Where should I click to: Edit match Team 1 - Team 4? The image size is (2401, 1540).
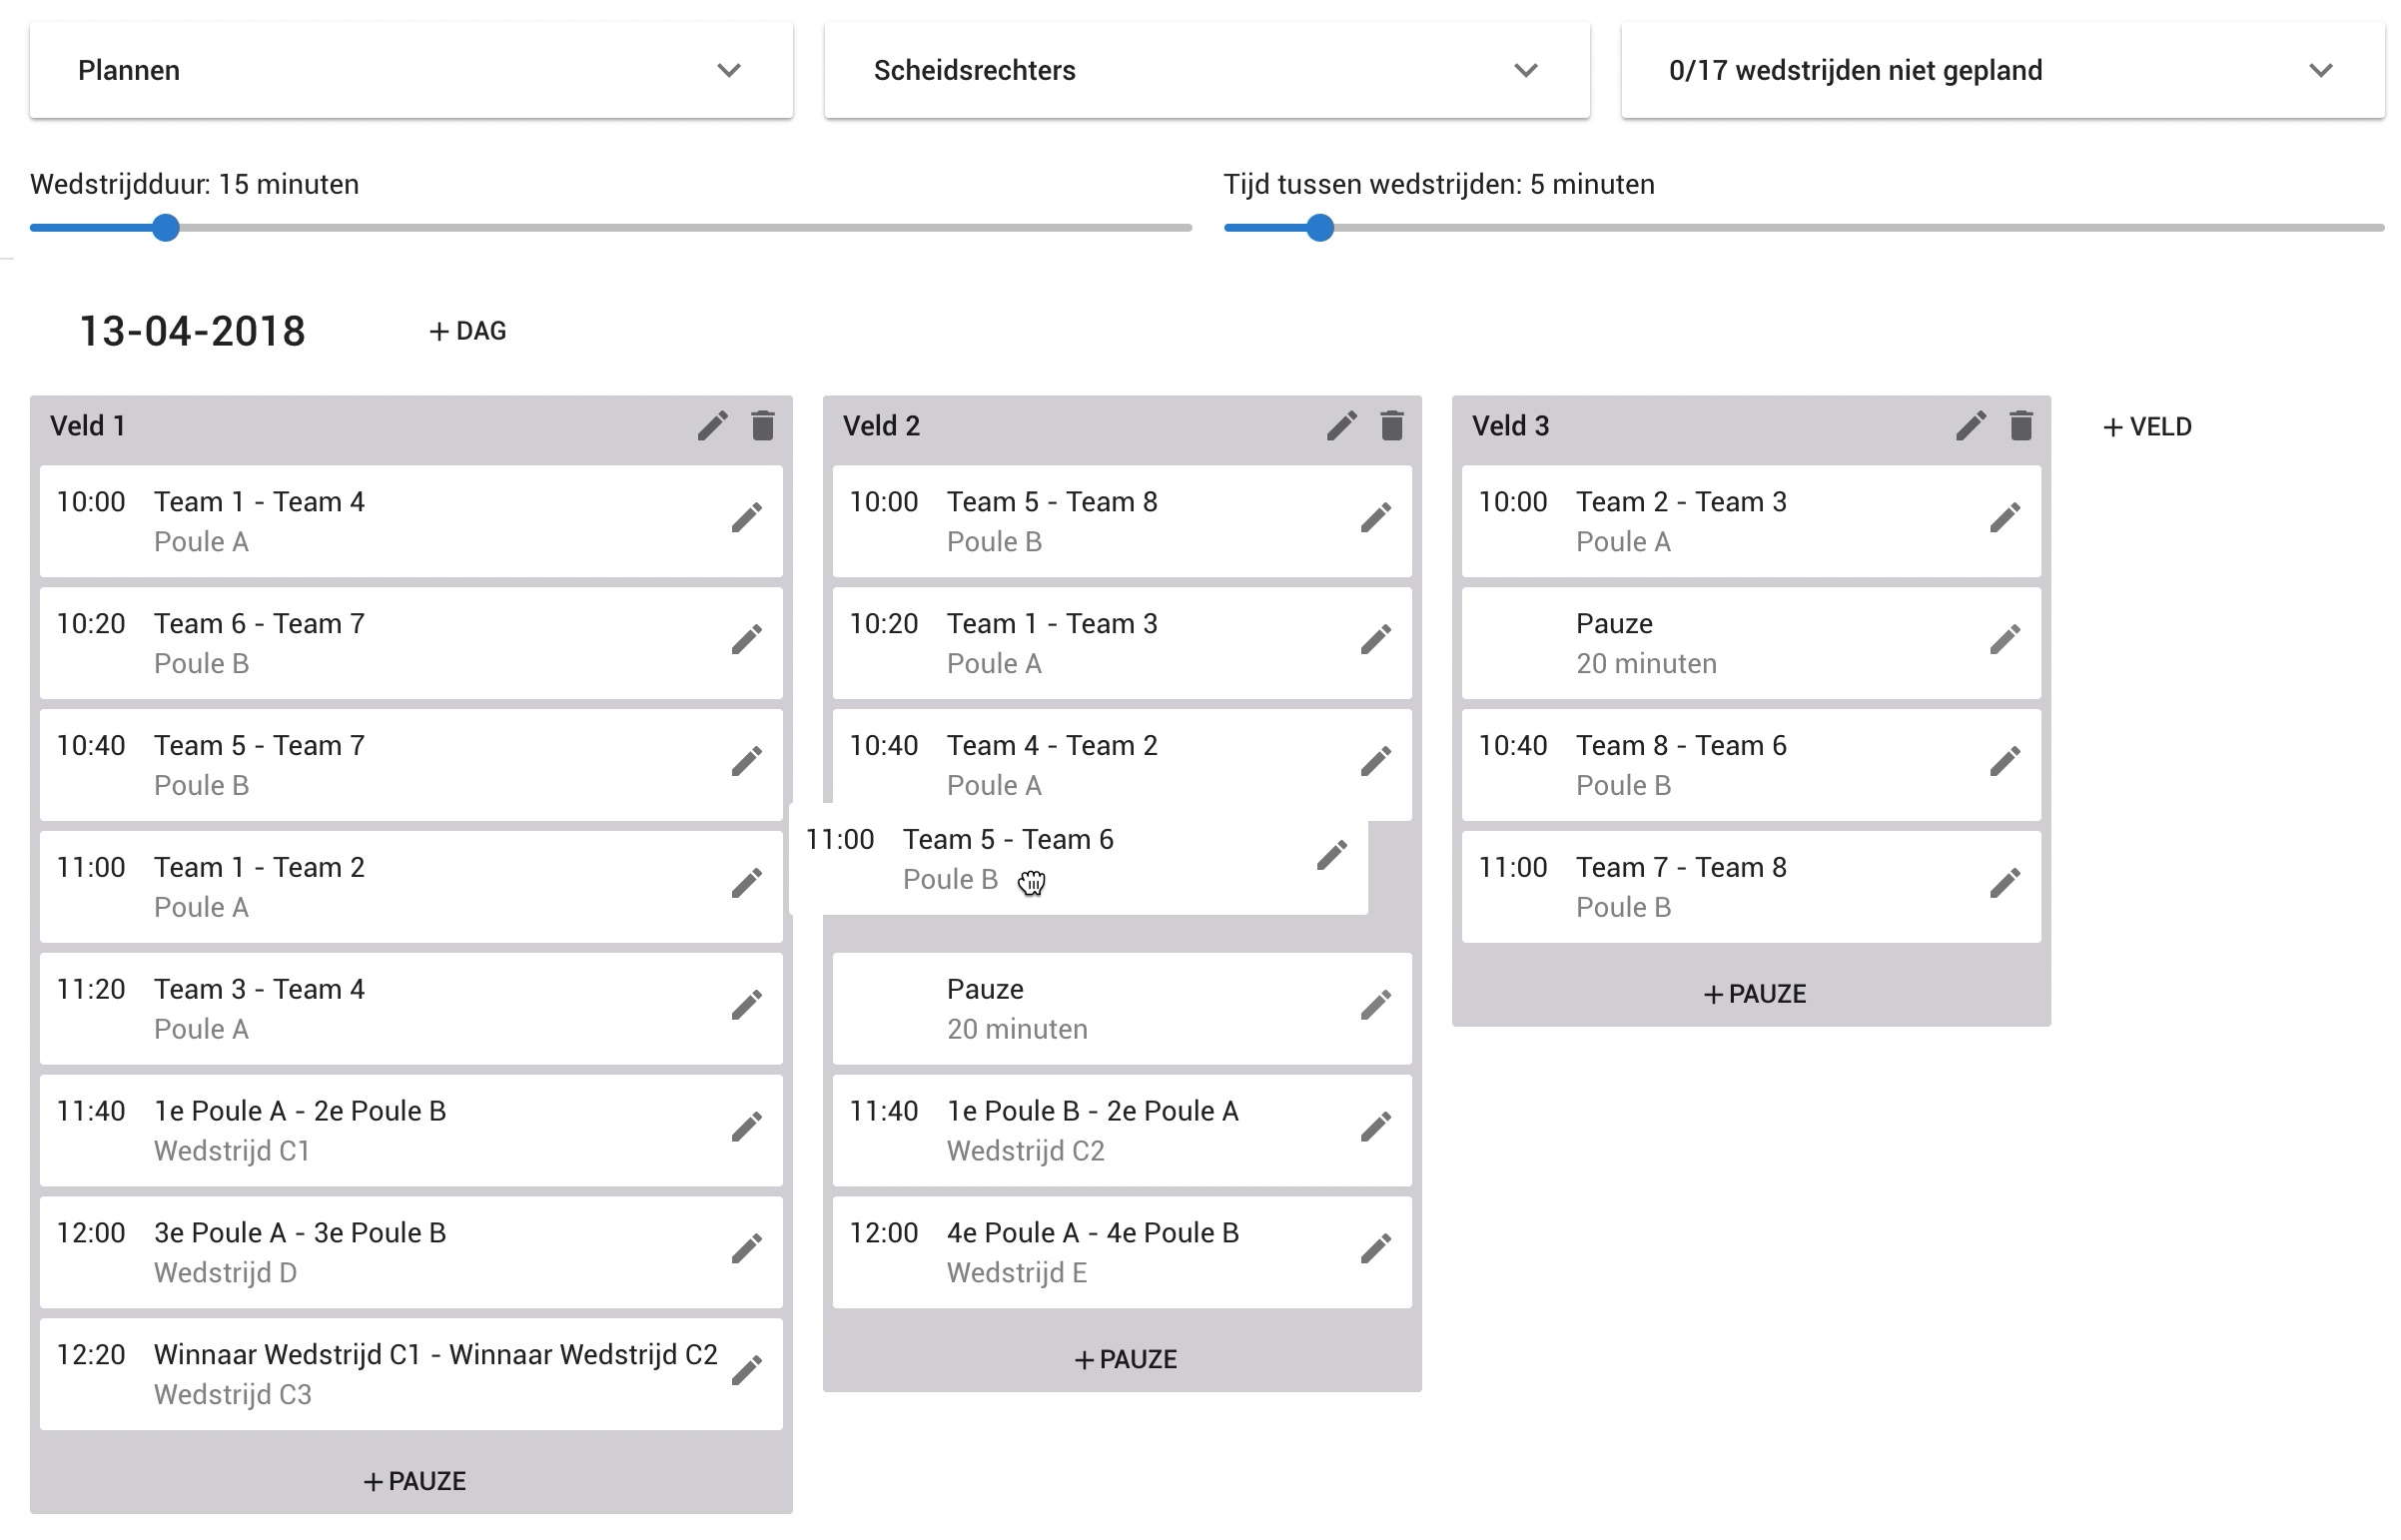(x=746, y=518)
